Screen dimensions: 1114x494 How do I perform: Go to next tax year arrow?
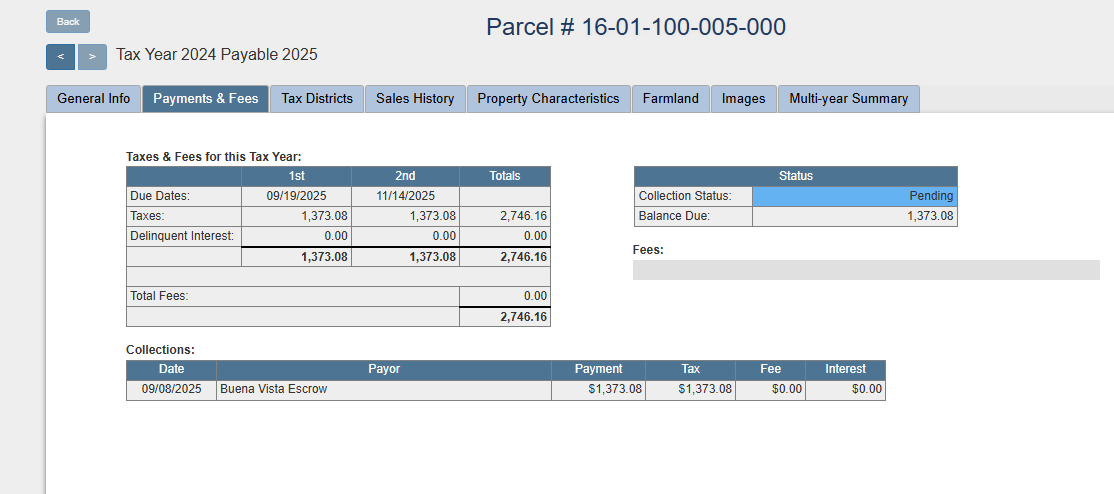[92, 57]
